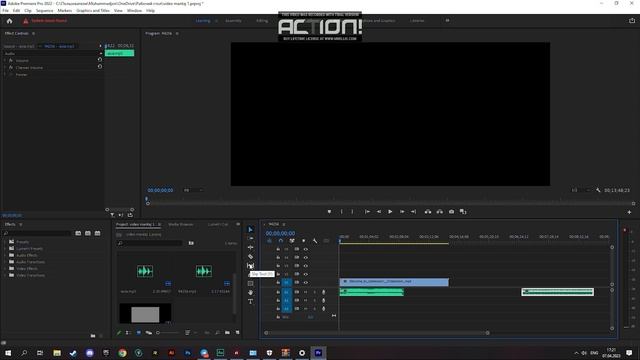
Task: Open the File menu
Action: click(x=5, y=11)
